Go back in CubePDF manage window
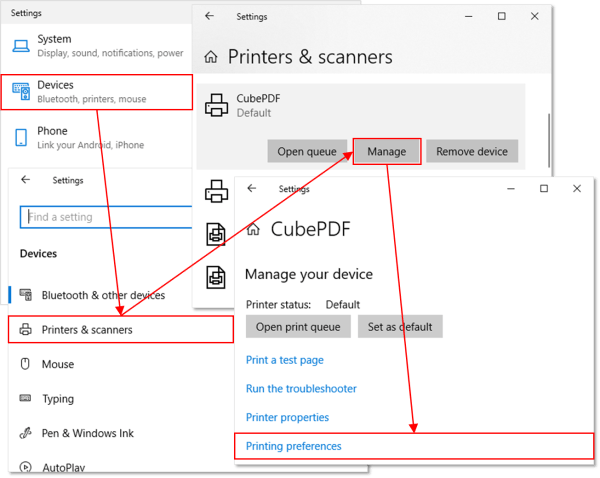Viewport: 600px width, 478px height. (x=252, y=188)
